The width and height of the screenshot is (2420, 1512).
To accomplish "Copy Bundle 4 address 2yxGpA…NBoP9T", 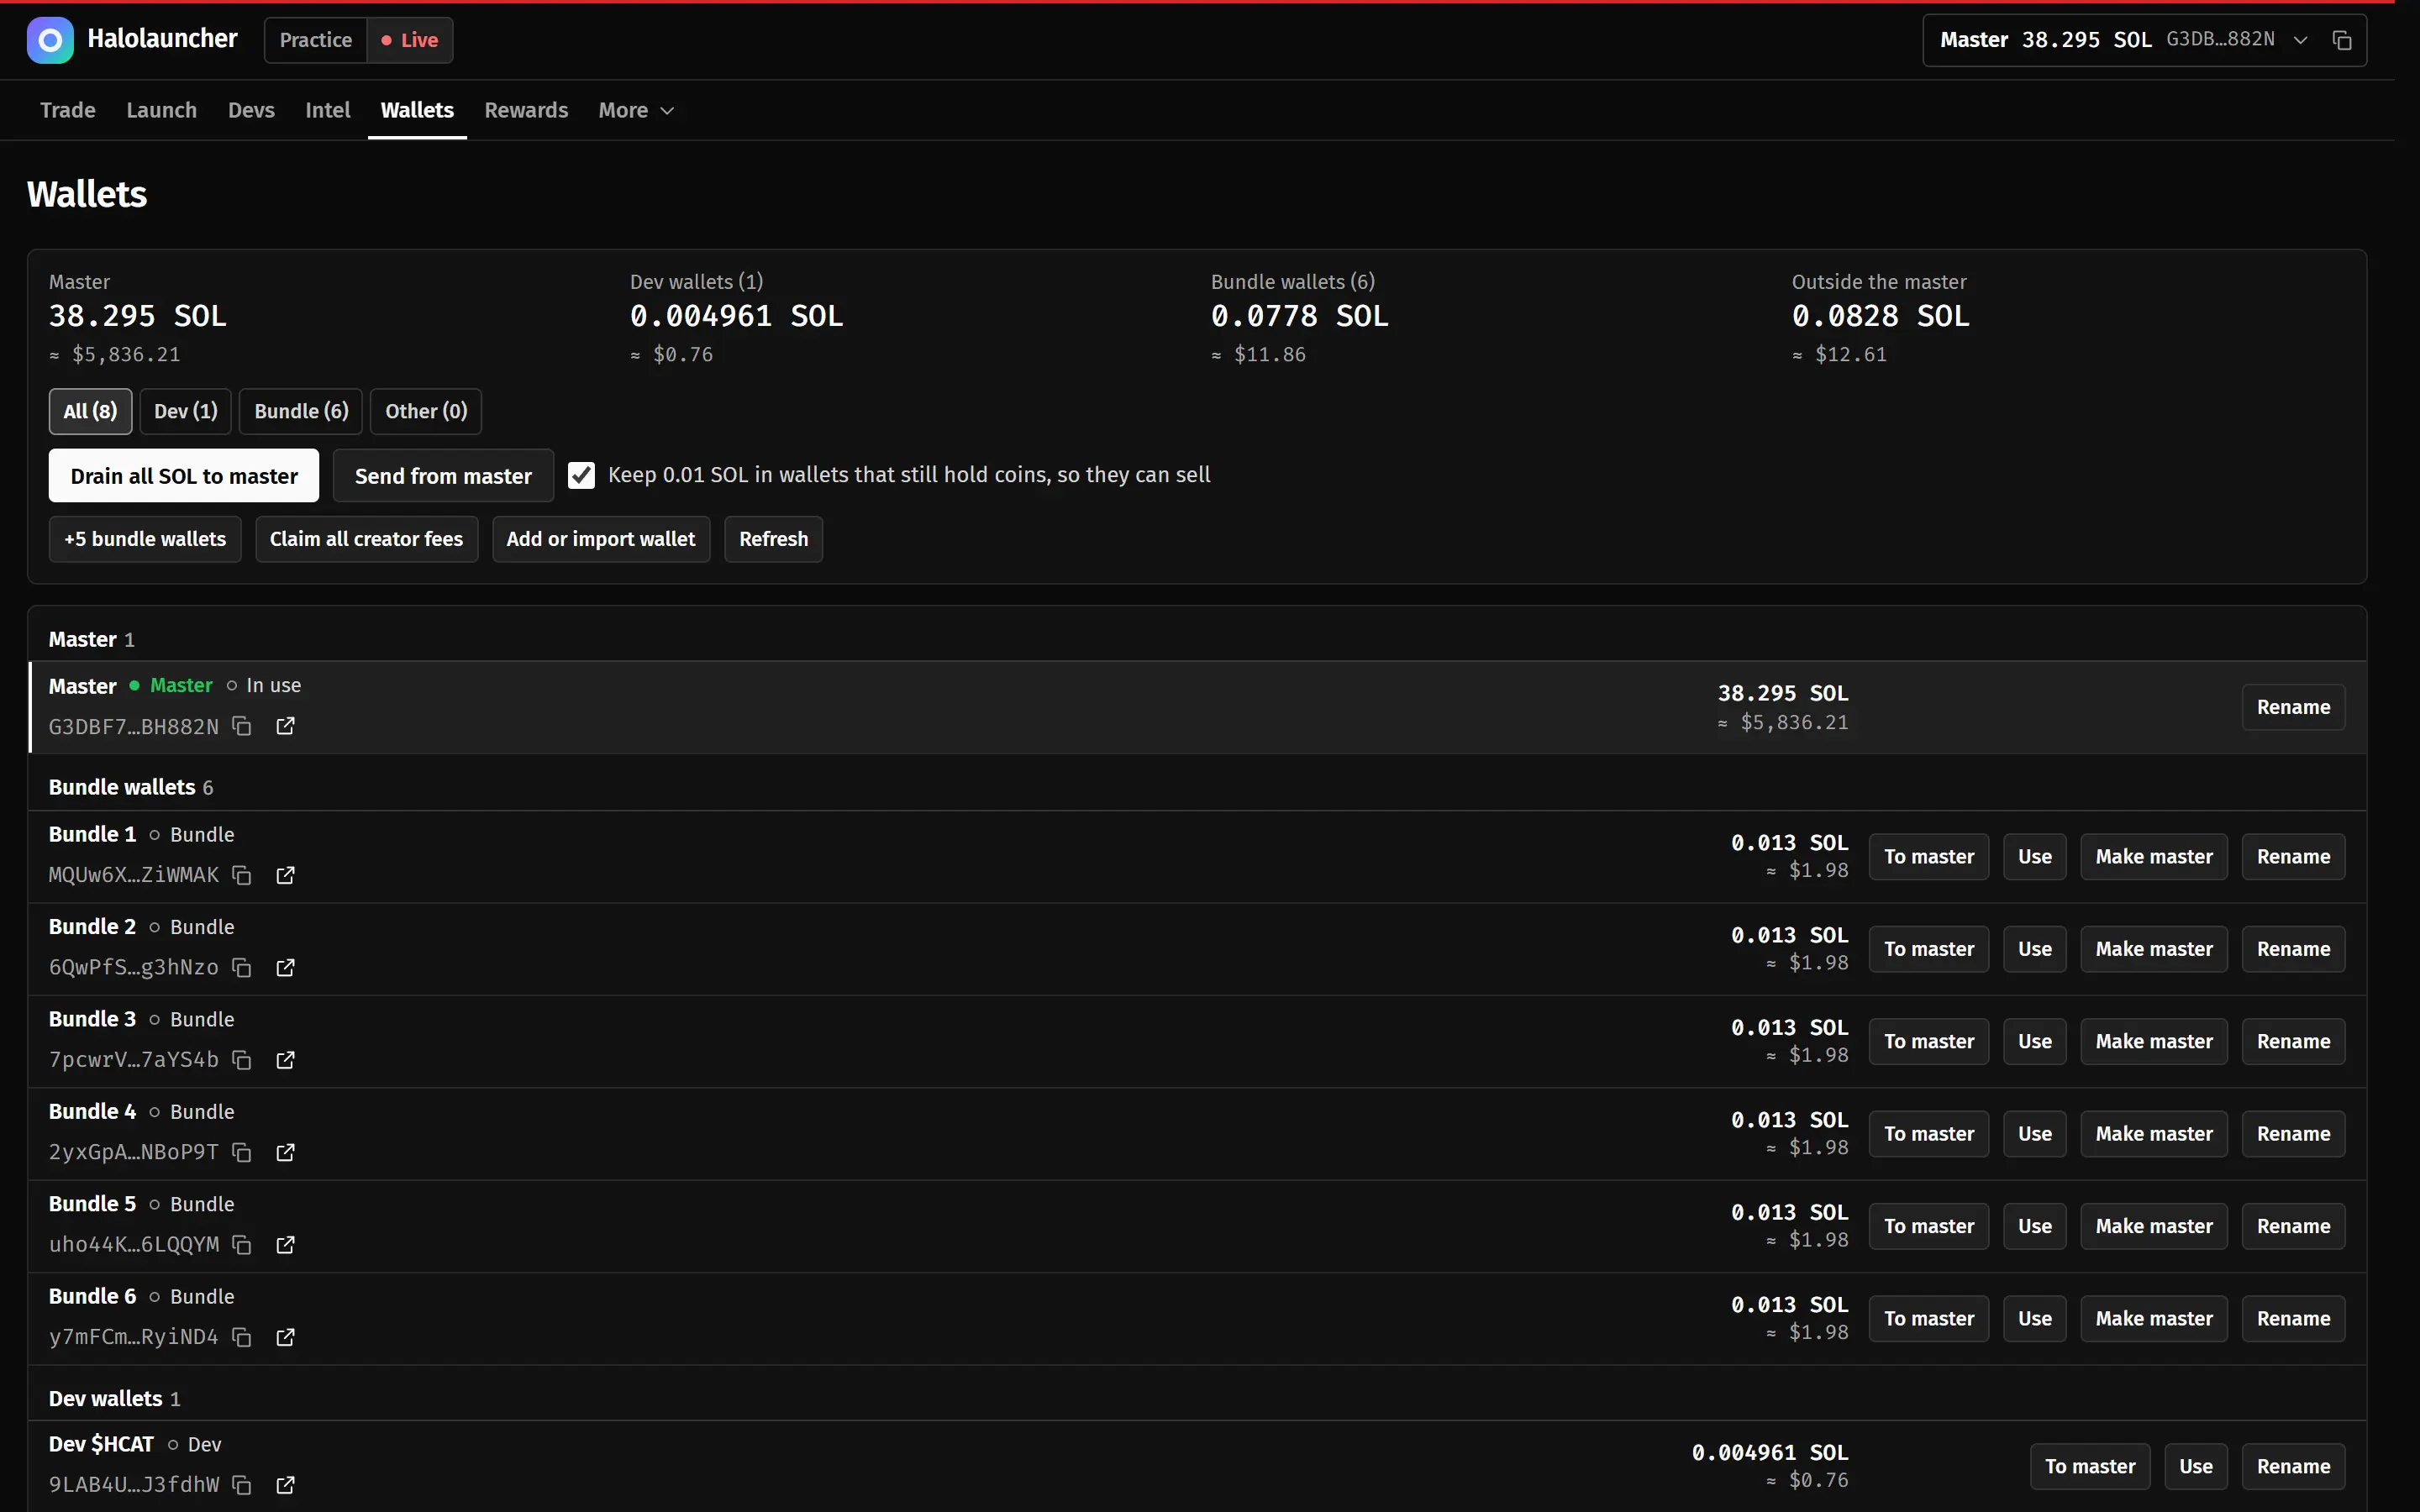I will [x=242, y=1152].
